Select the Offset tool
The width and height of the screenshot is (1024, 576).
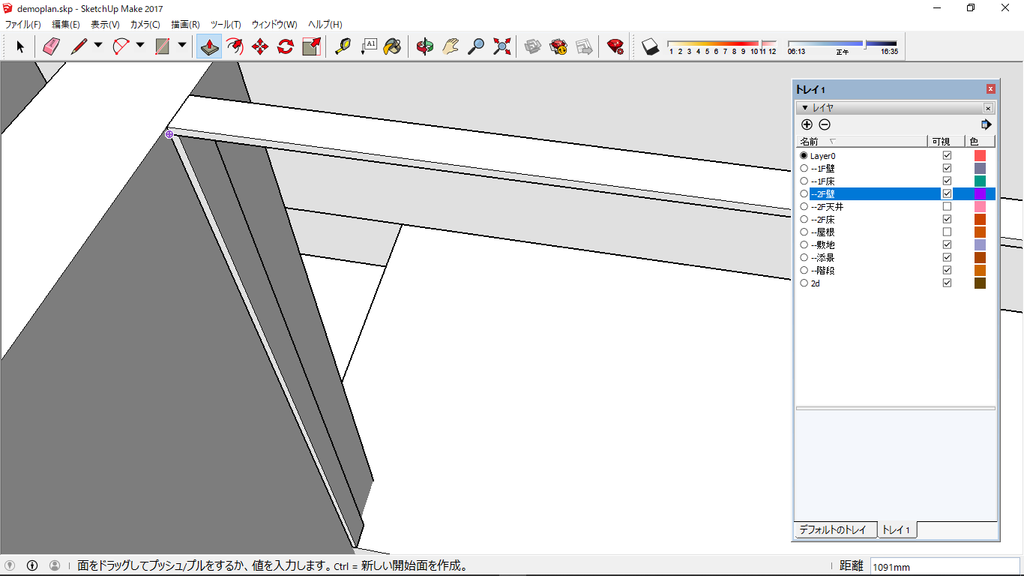[x=235, y=46]
